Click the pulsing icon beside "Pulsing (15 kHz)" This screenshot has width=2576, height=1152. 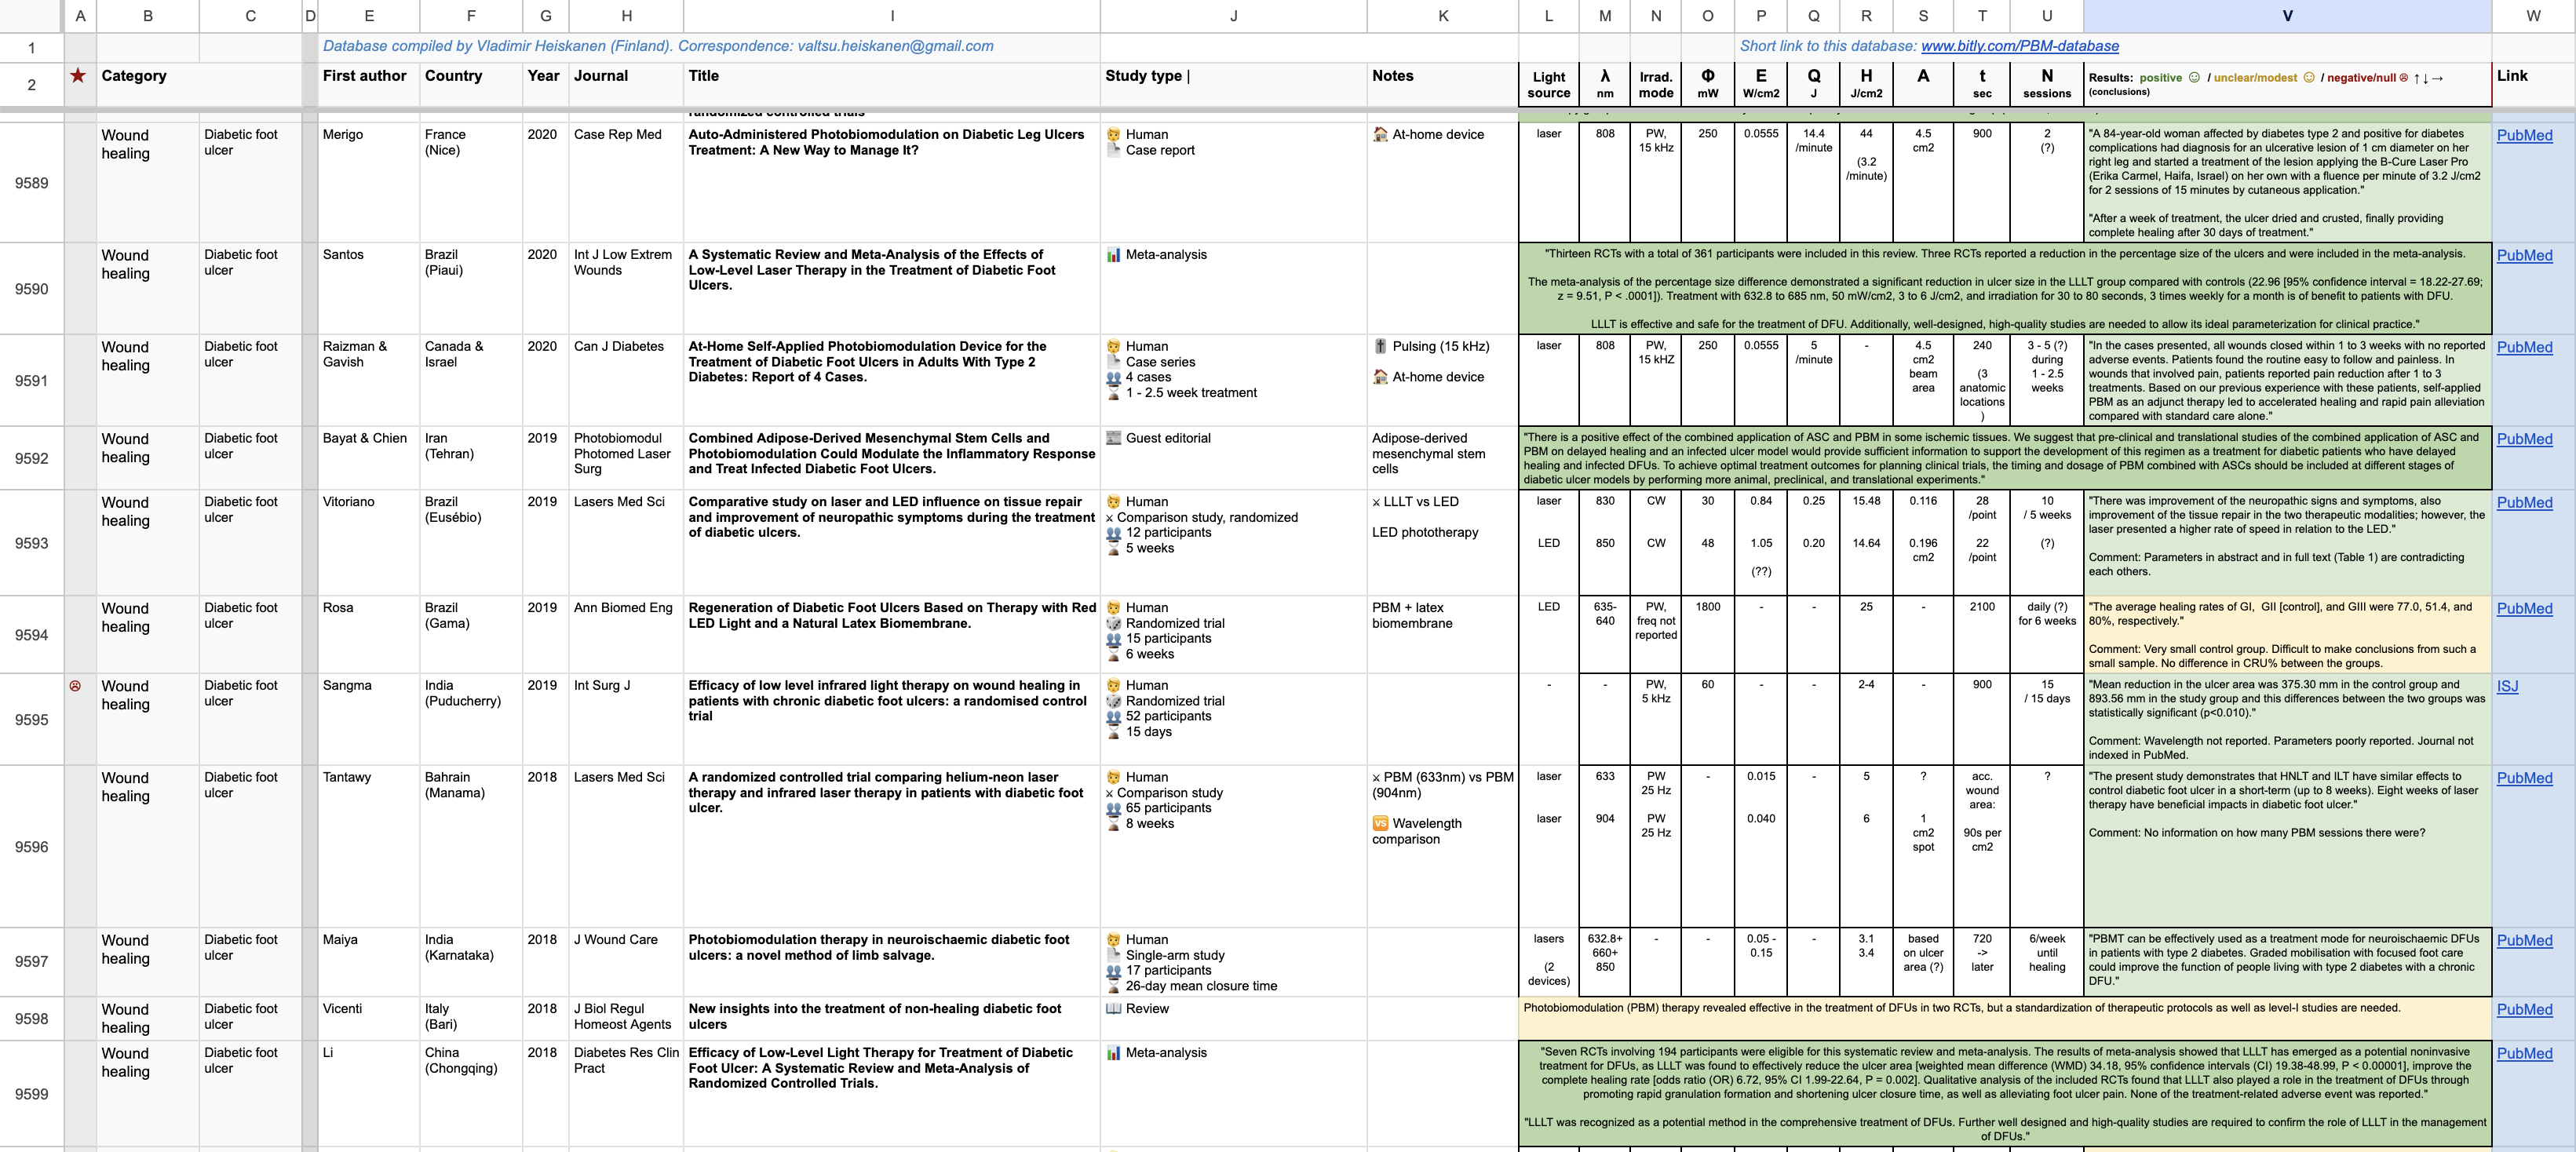(1380, 346)
